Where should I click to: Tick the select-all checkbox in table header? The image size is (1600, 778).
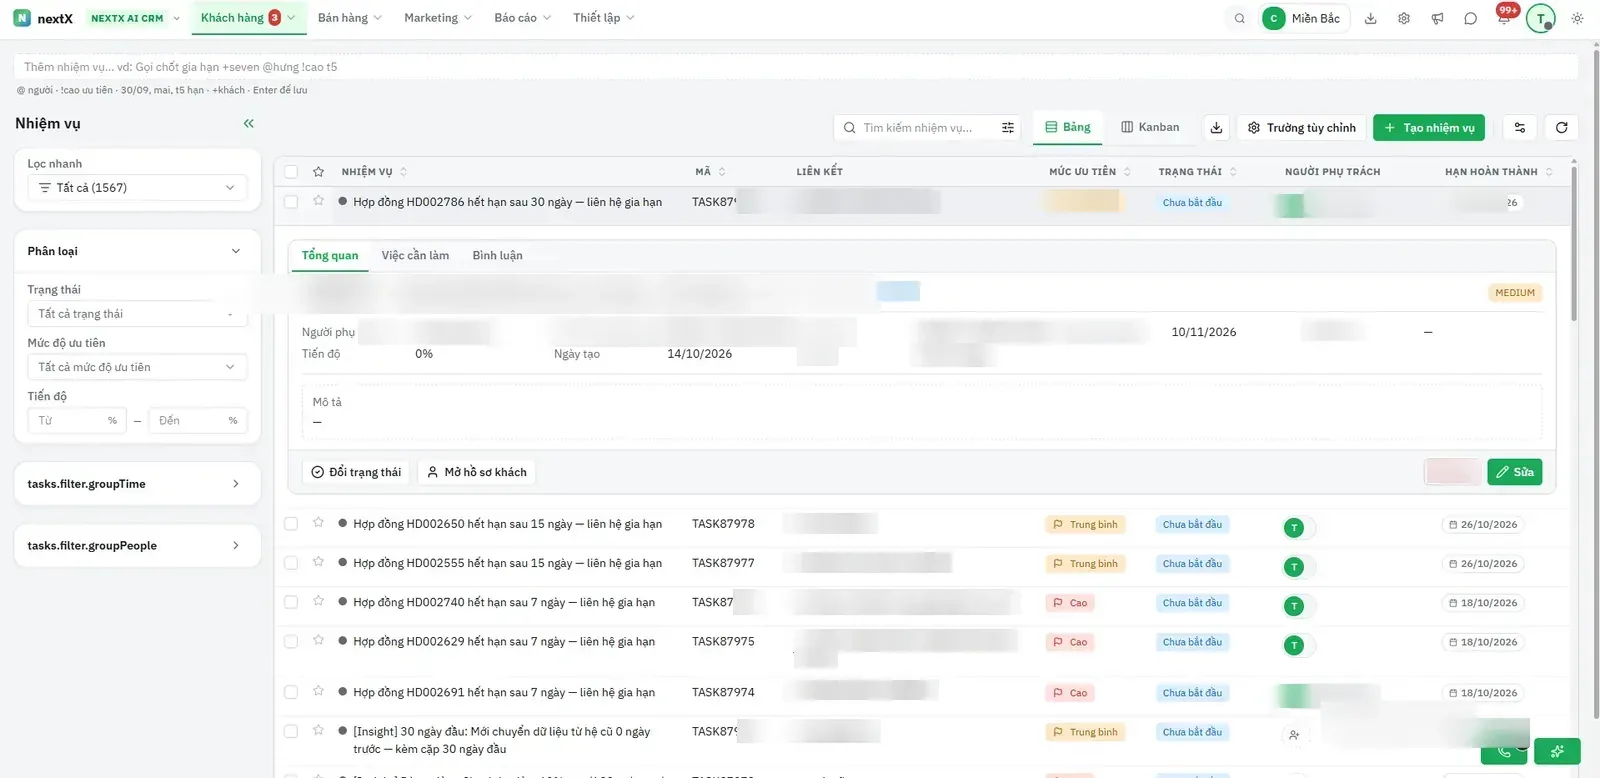[291, 172]
